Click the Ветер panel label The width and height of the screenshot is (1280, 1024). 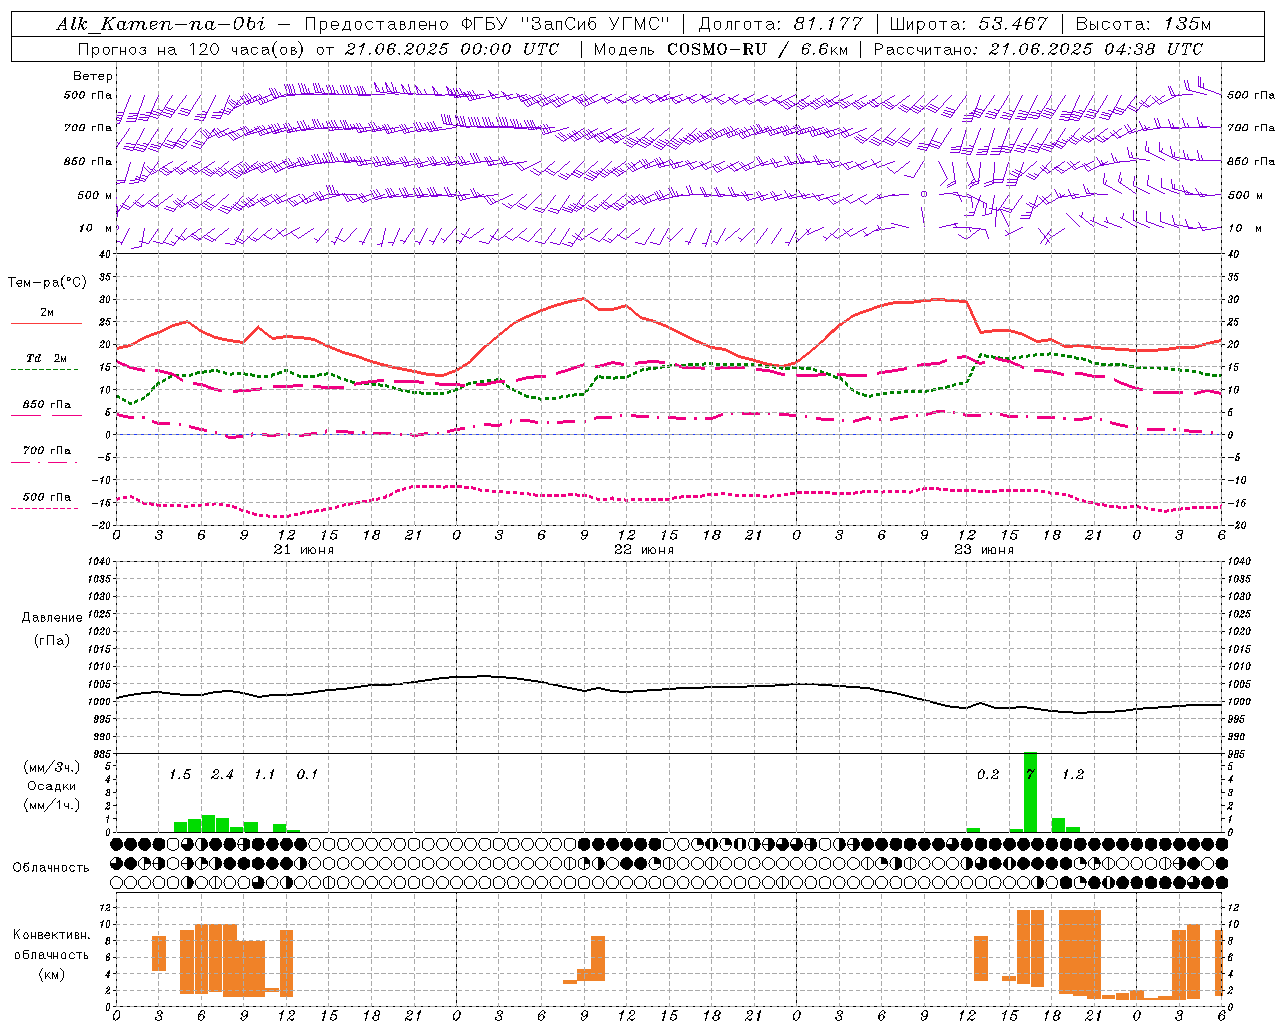click(x=93, y=76)
